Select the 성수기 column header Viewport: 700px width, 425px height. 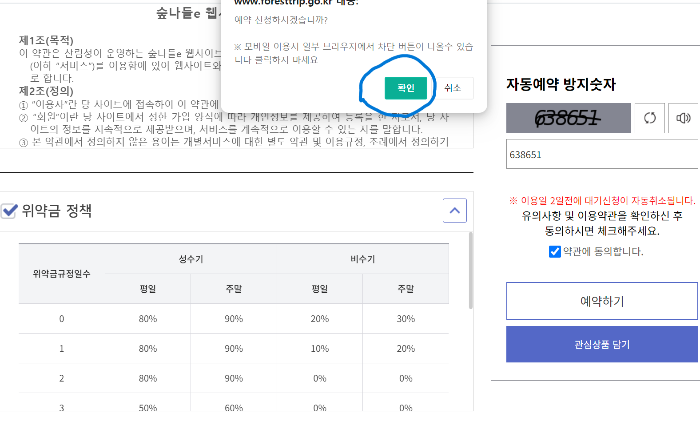[191, 259]
